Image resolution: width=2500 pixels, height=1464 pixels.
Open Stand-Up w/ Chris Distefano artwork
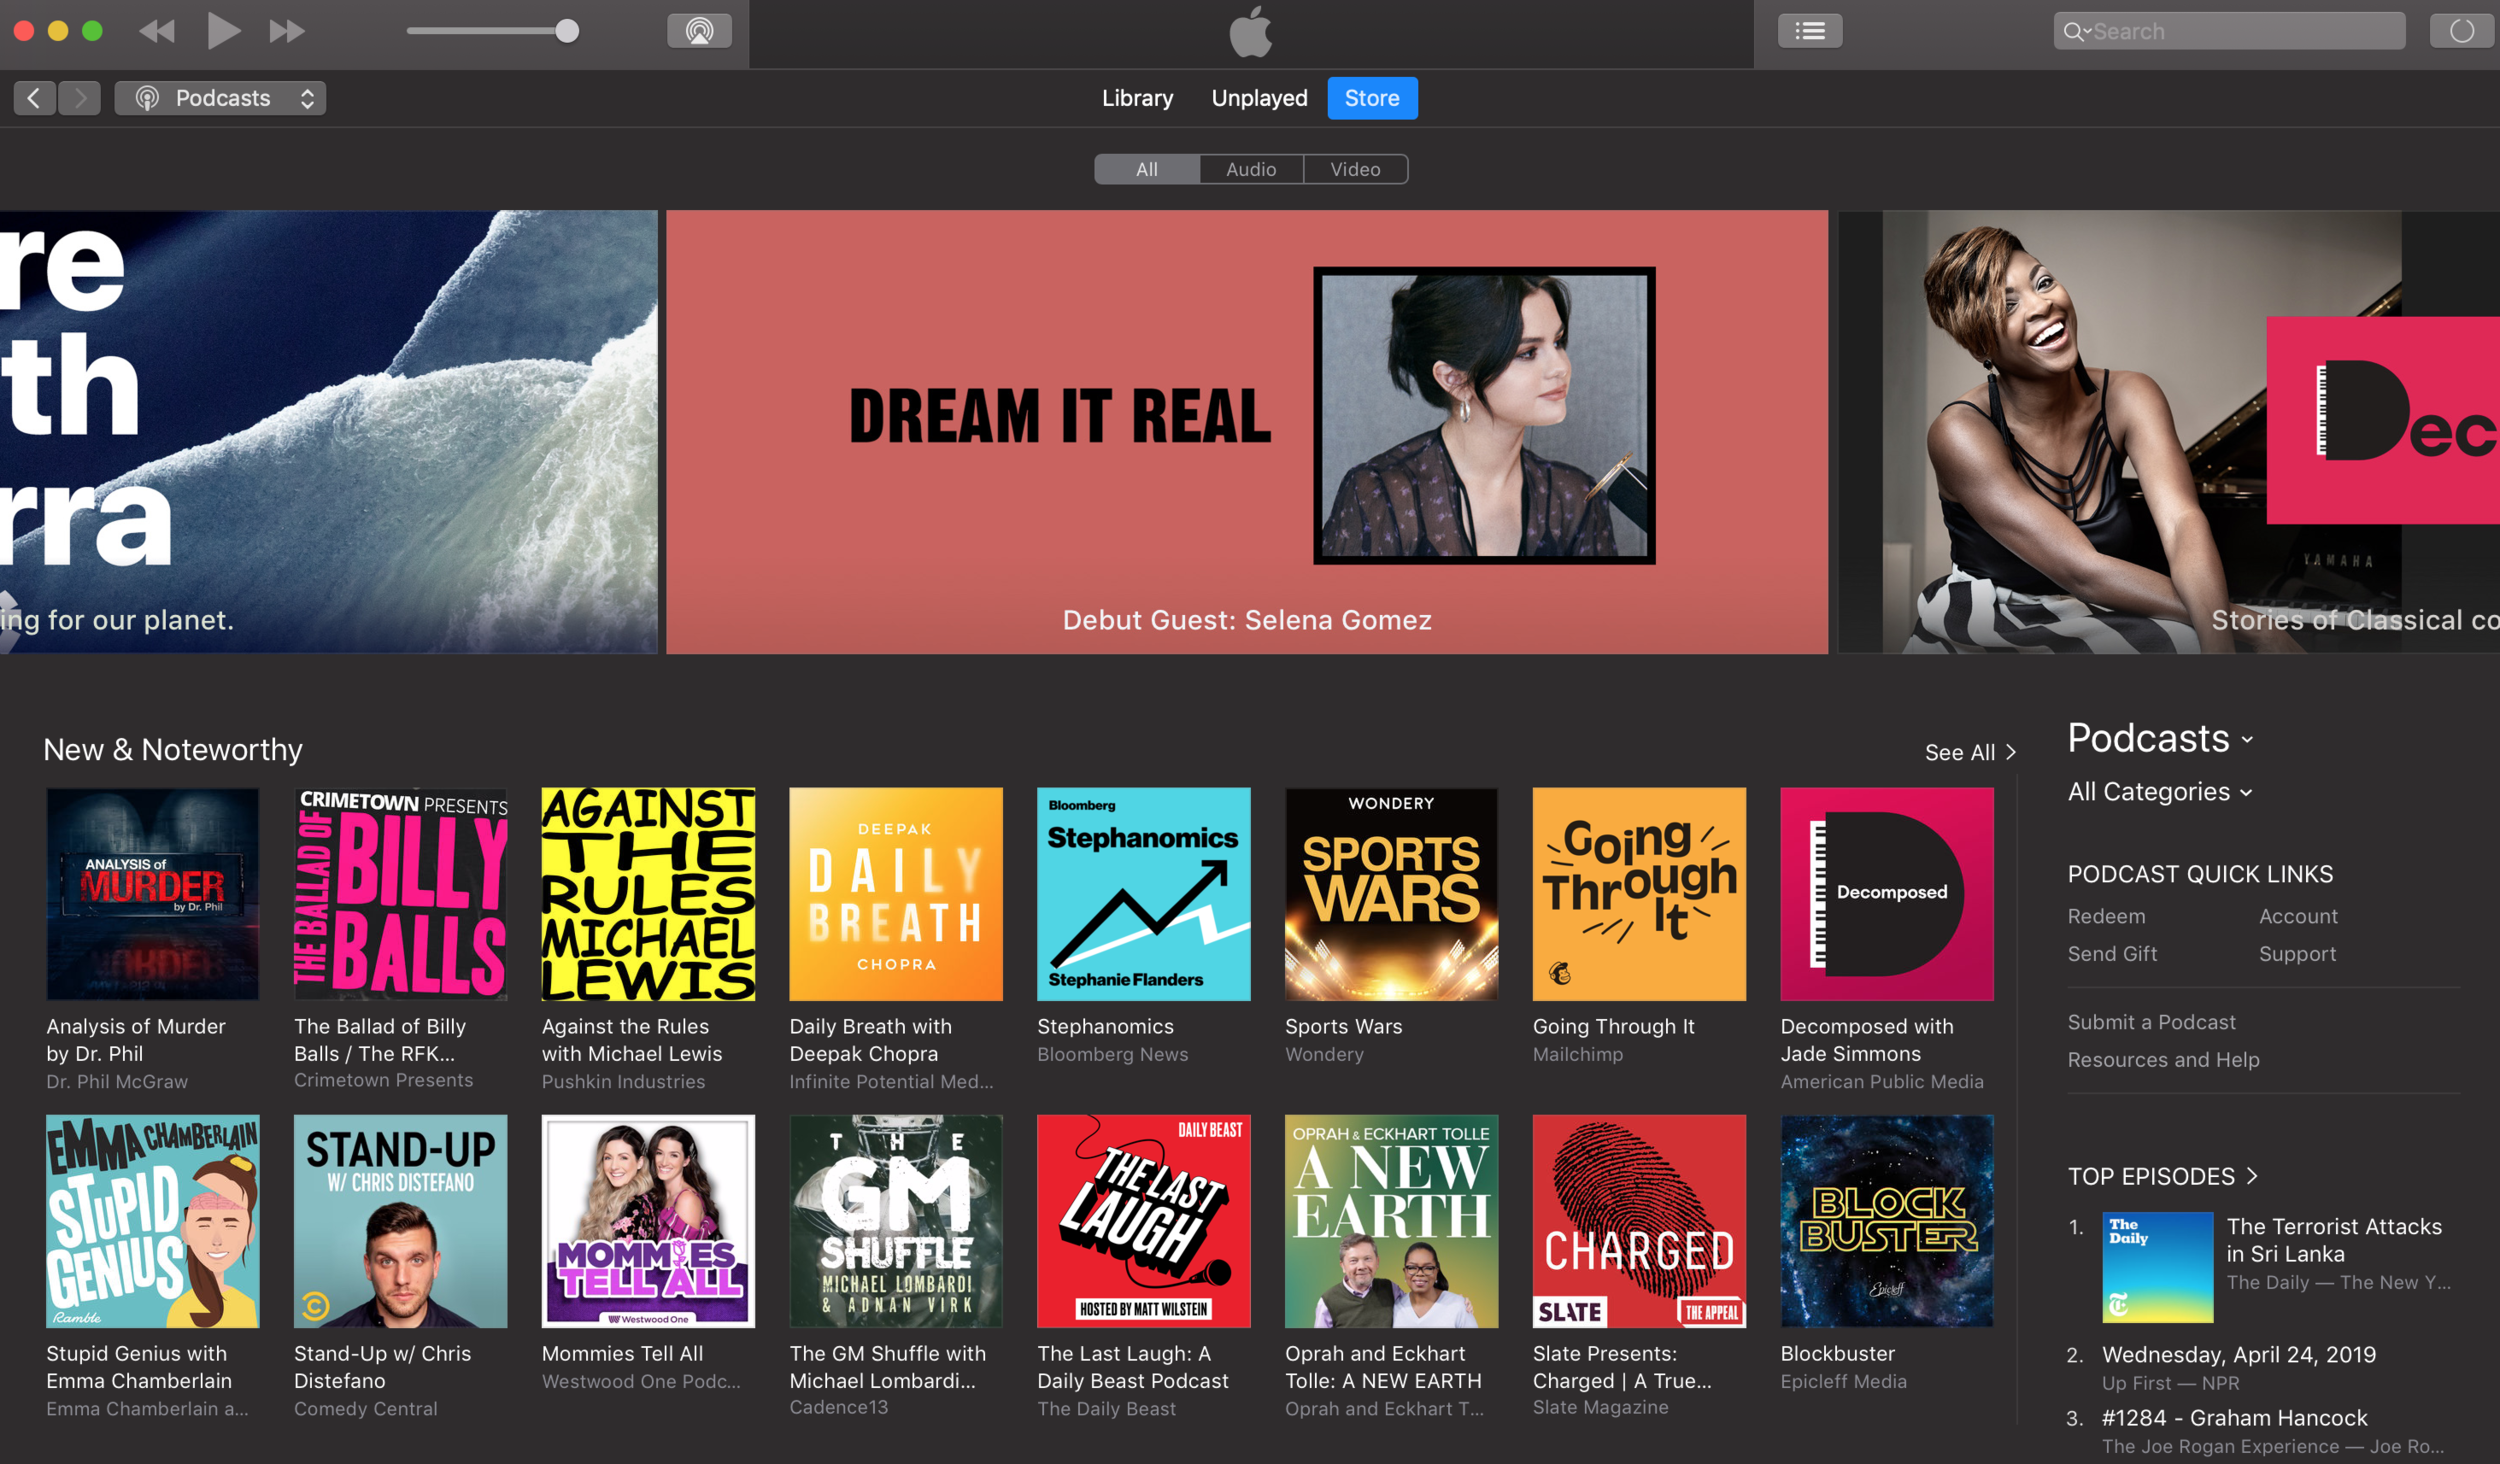click(400, 1220)
